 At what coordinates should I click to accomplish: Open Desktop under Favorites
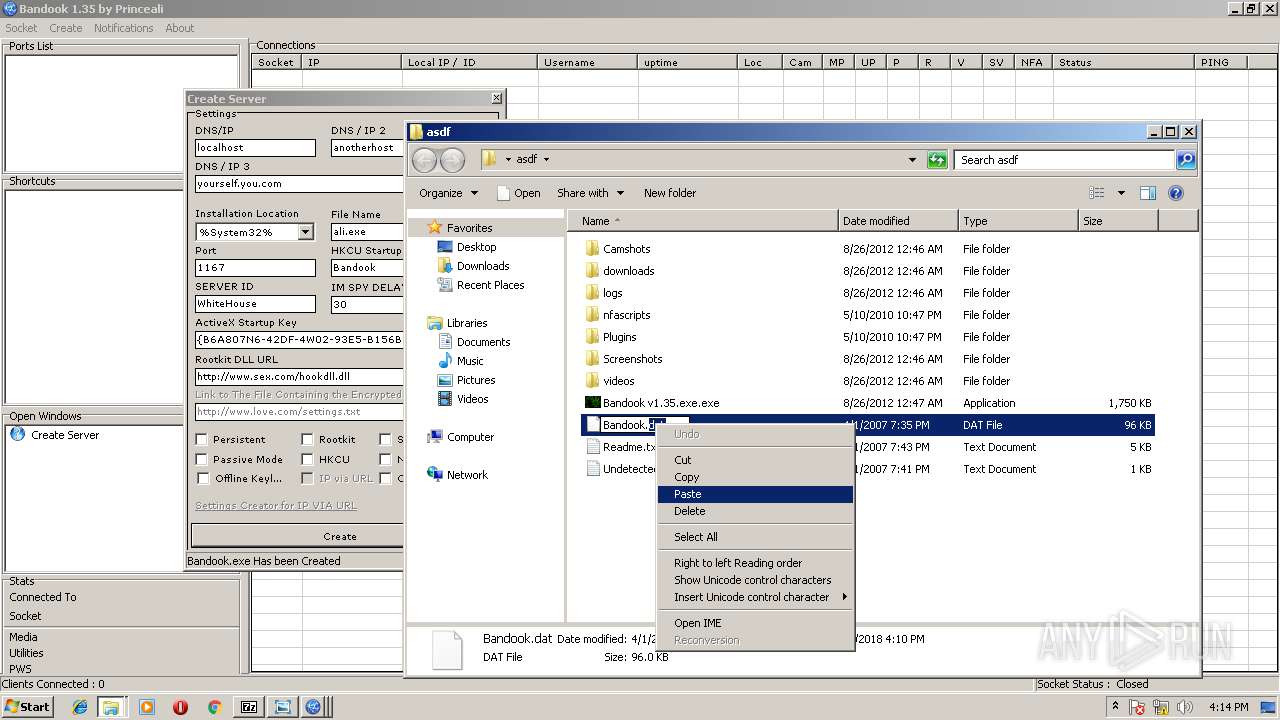coord(476,247)
